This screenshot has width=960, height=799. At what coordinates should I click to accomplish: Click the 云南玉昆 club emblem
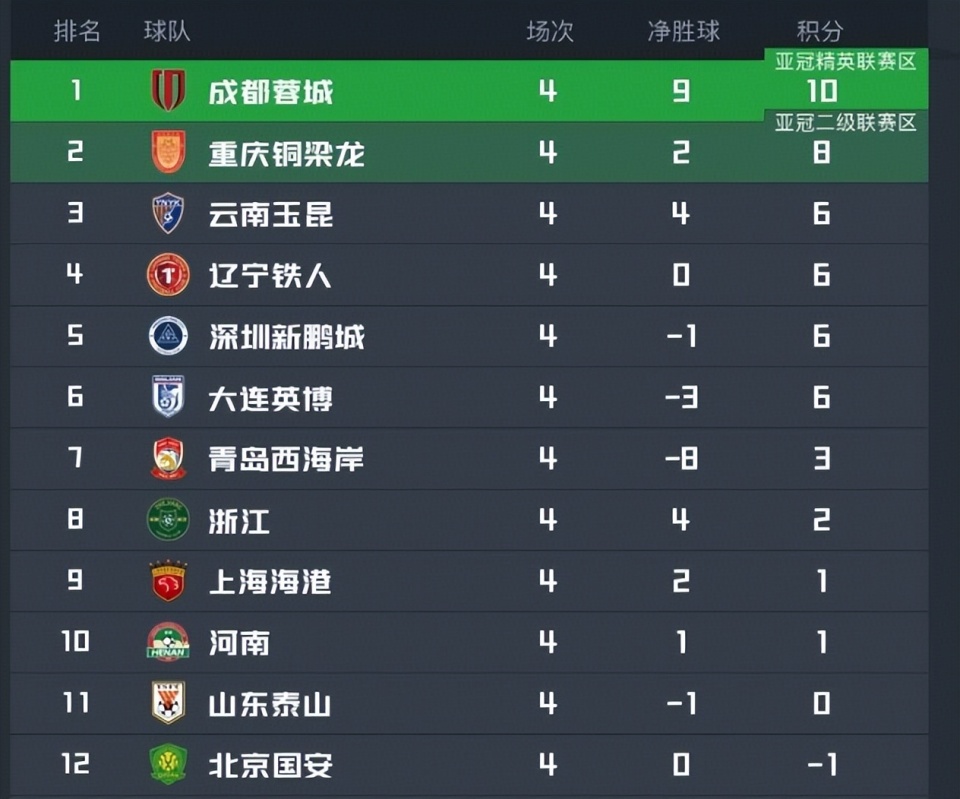click(167, 213)
